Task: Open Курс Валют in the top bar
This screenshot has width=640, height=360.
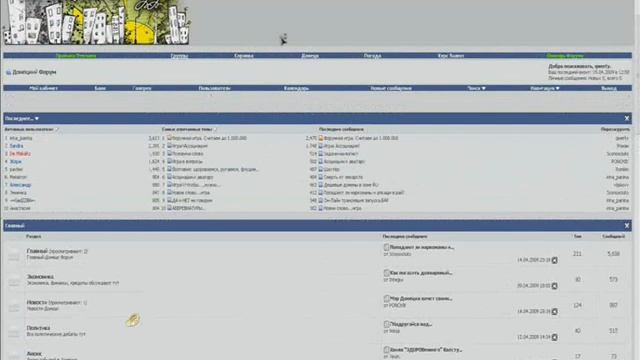Action: [451, 56]
